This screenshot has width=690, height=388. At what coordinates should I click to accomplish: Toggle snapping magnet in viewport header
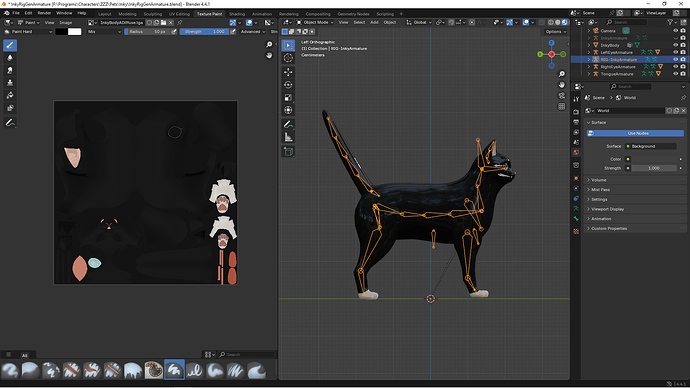pos(451,22)
